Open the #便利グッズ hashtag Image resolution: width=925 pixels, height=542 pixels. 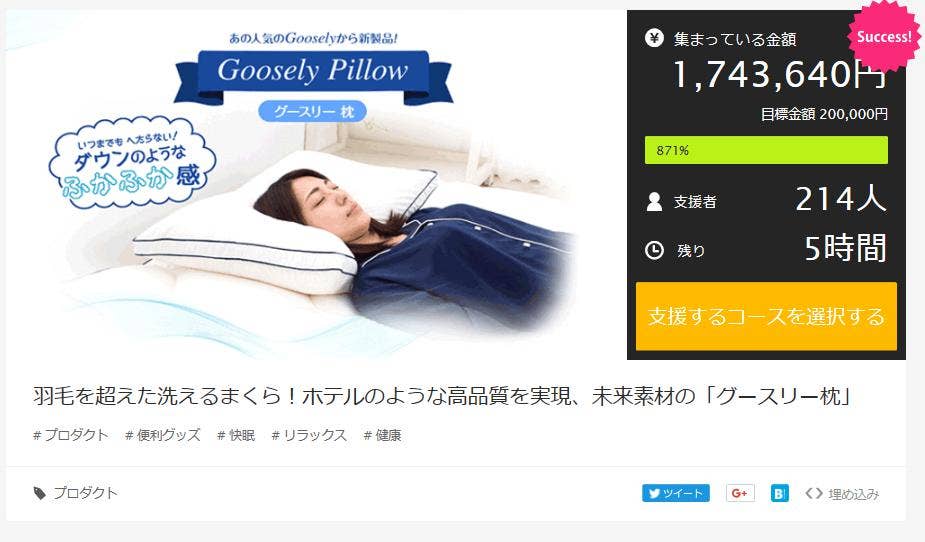(x=163, y=435)
